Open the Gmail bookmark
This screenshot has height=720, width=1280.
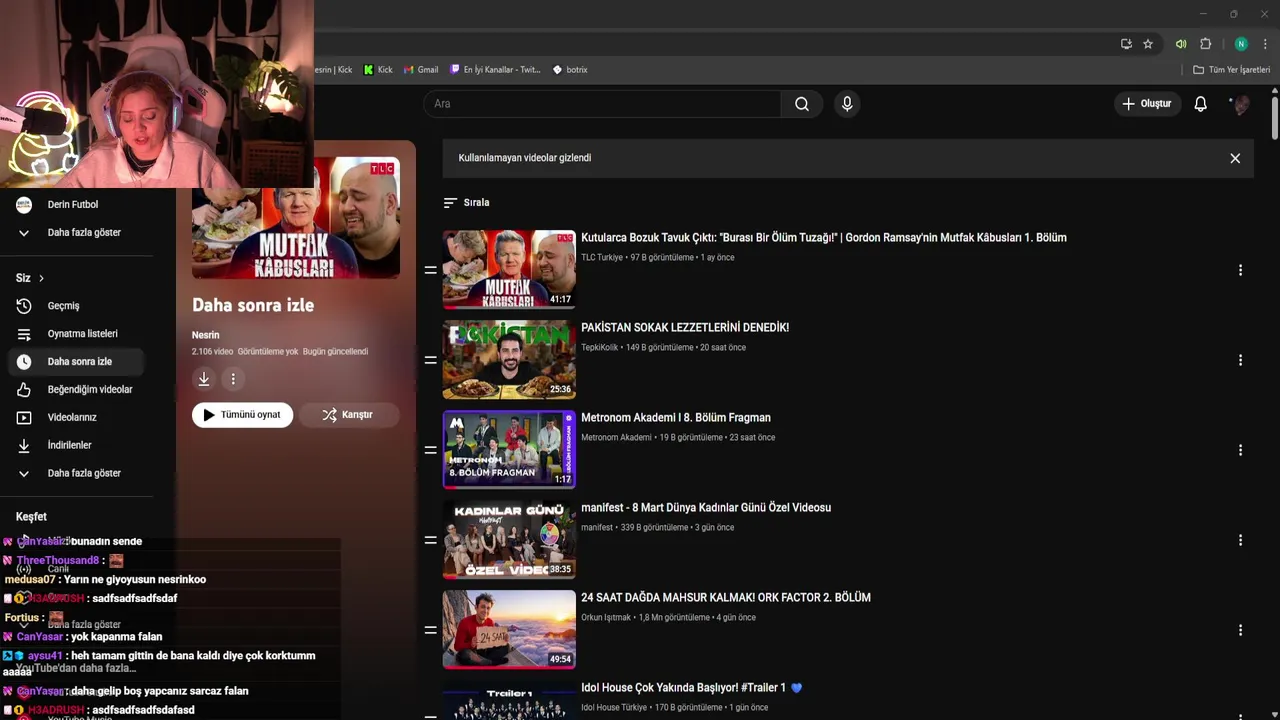pos(421,70)
